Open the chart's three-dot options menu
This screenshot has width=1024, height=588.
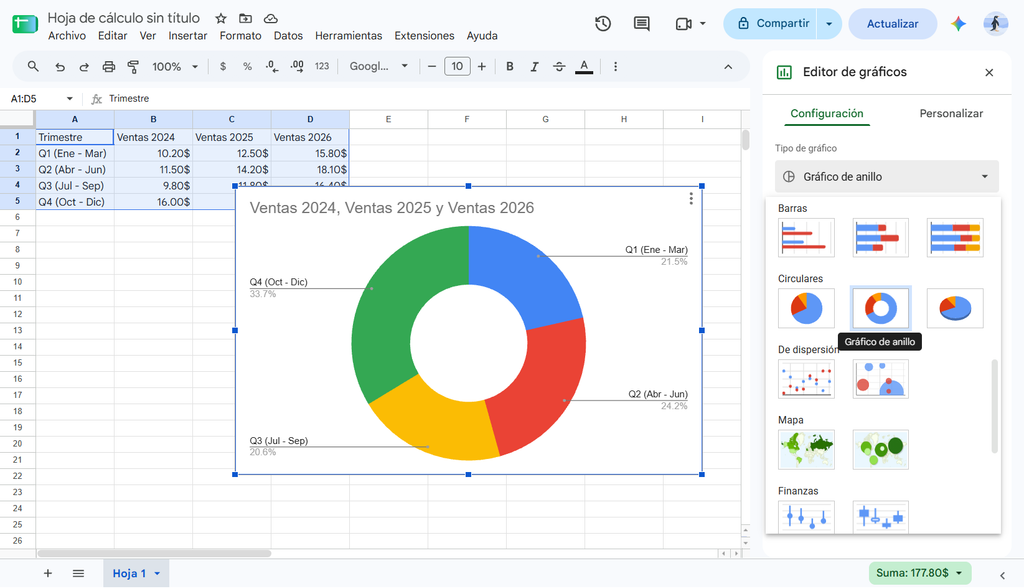pos(691,199)
